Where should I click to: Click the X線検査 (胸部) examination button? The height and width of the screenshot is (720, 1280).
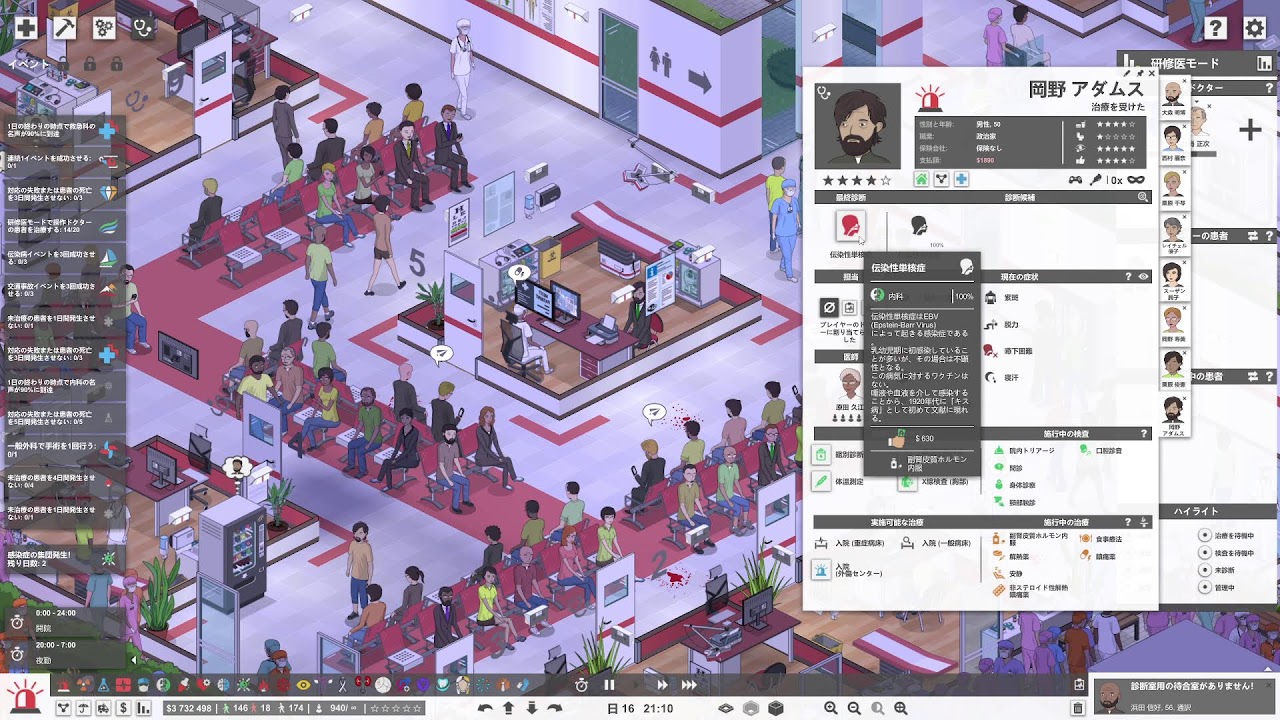(907, 482)
